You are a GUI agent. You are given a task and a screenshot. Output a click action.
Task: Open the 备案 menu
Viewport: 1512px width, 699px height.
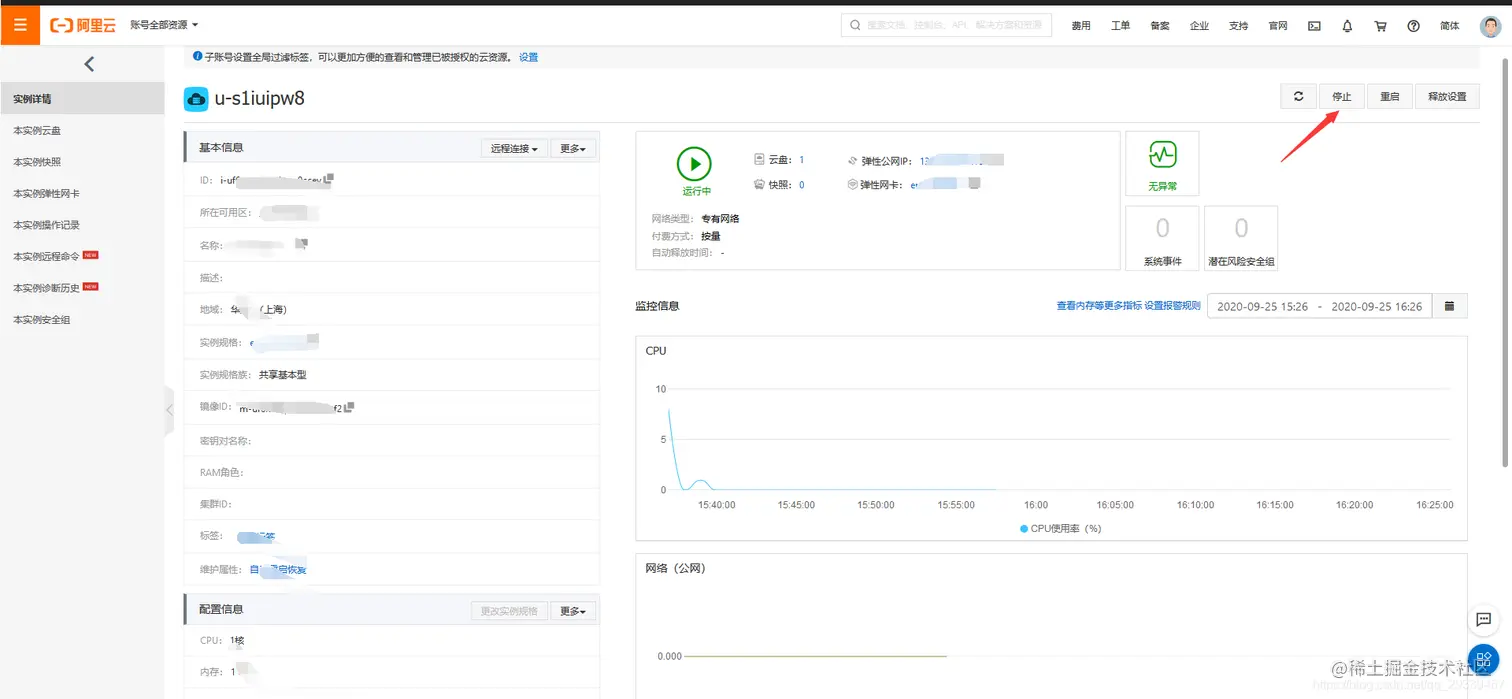click(x=1160, y=26)
